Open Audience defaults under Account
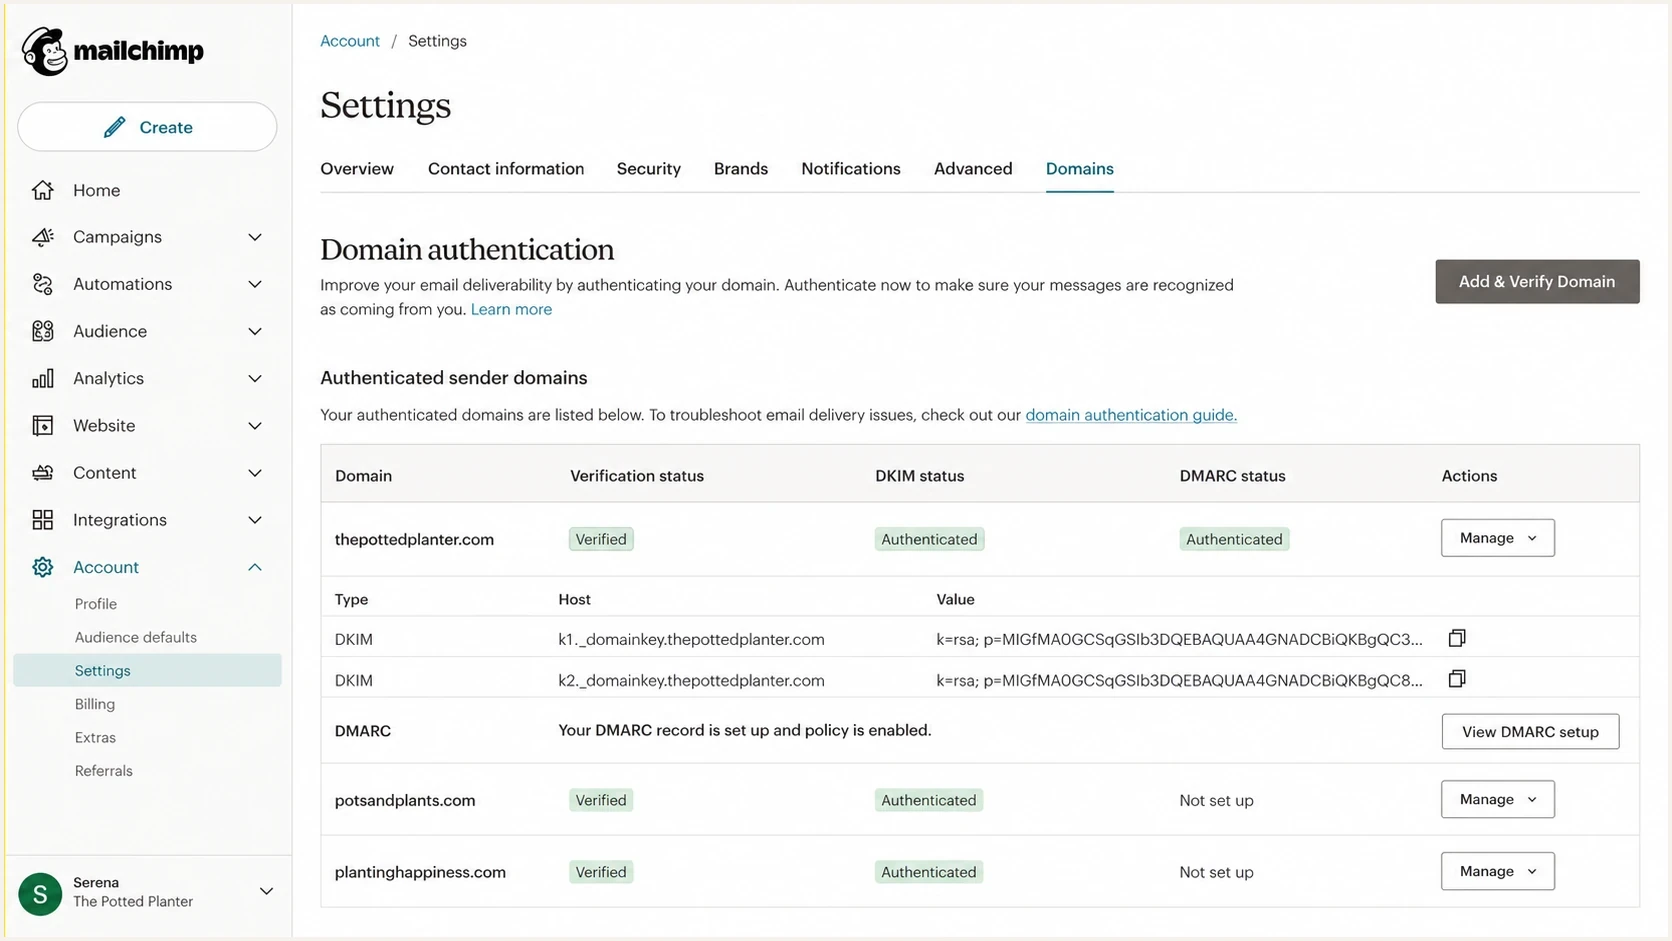1672x941 pixels. [x=136, y=637]
